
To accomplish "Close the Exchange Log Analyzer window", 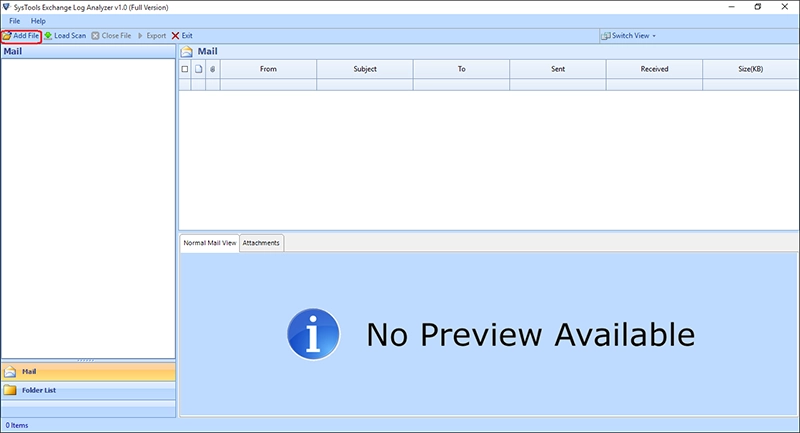I will [x=785, y=7].
